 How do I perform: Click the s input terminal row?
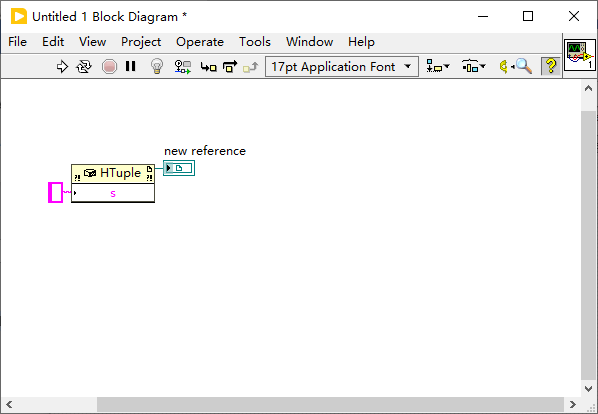tap(113, 193)
